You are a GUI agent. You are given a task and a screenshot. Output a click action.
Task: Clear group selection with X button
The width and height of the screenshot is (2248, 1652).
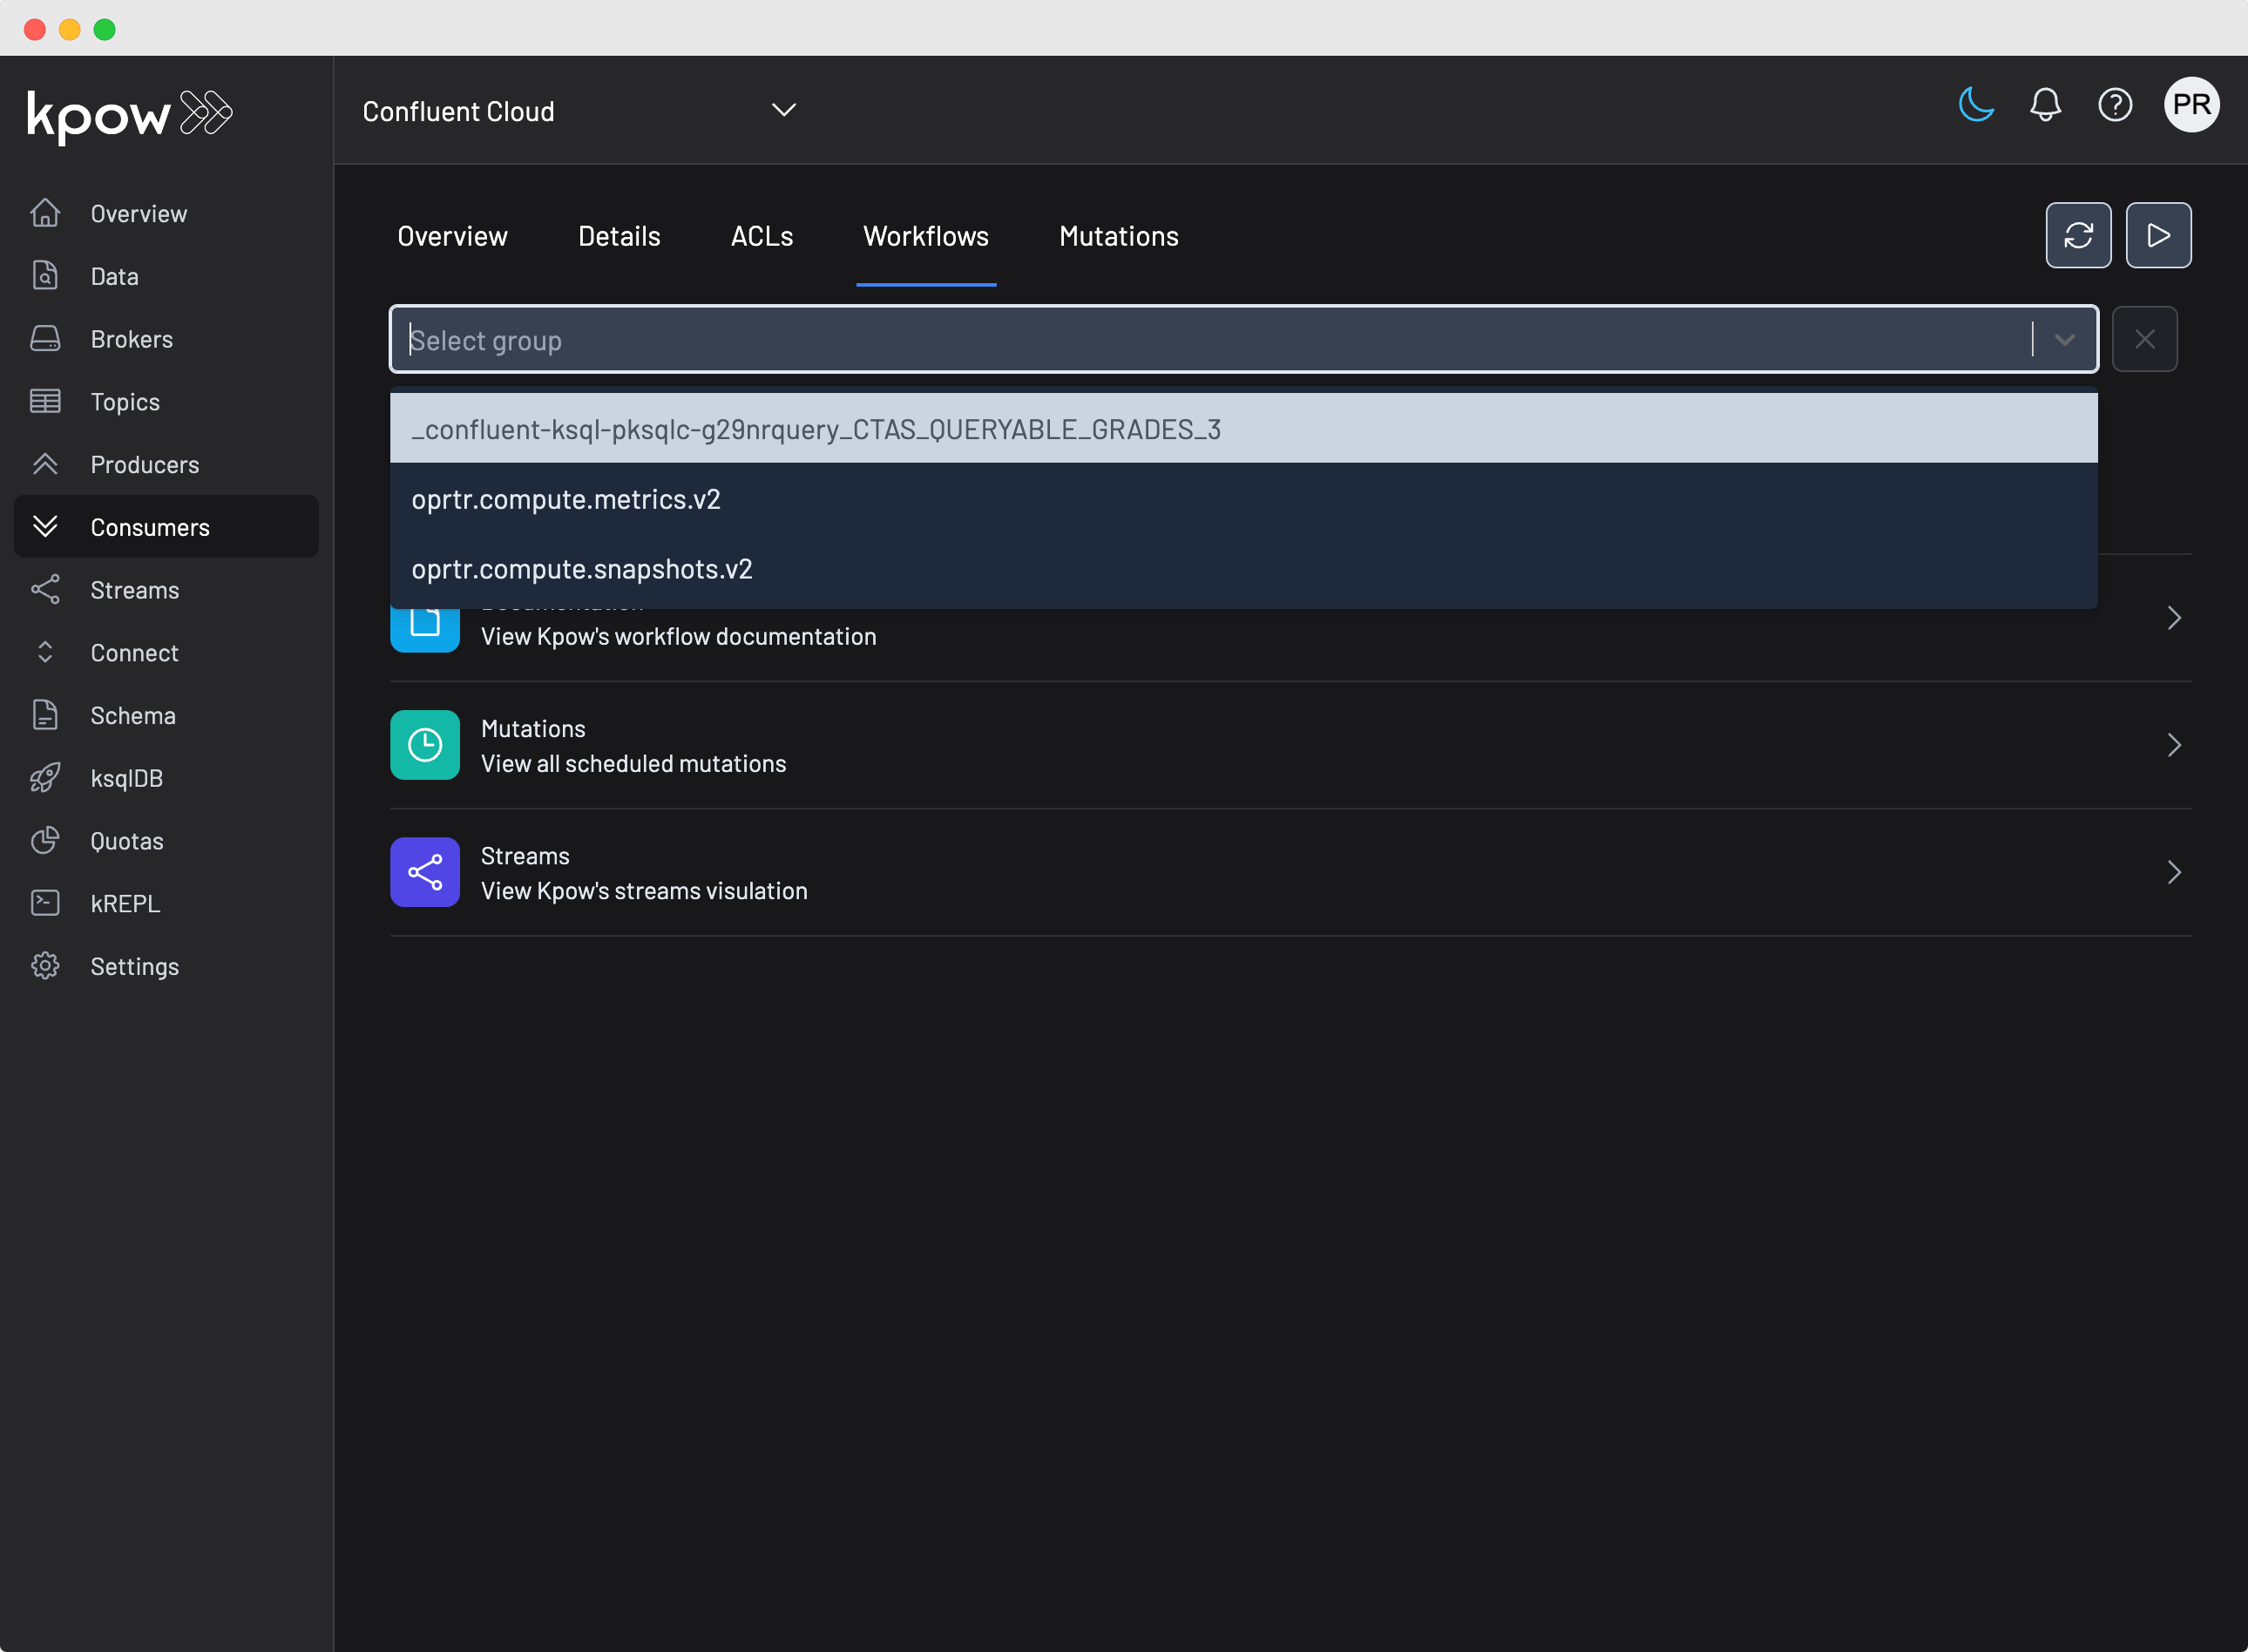tap(2144, 340)
